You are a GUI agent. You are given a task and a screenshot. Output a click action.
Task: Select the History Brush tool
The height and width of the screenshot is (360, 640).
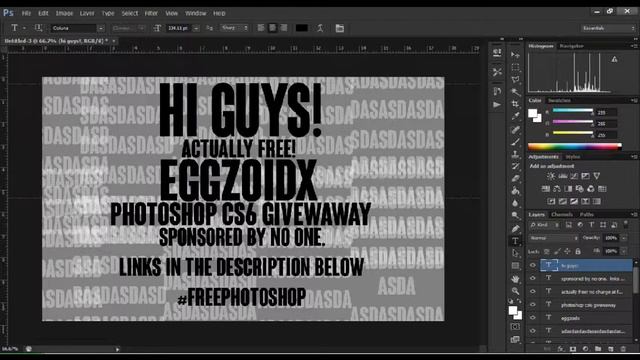[x=516, y=167]
